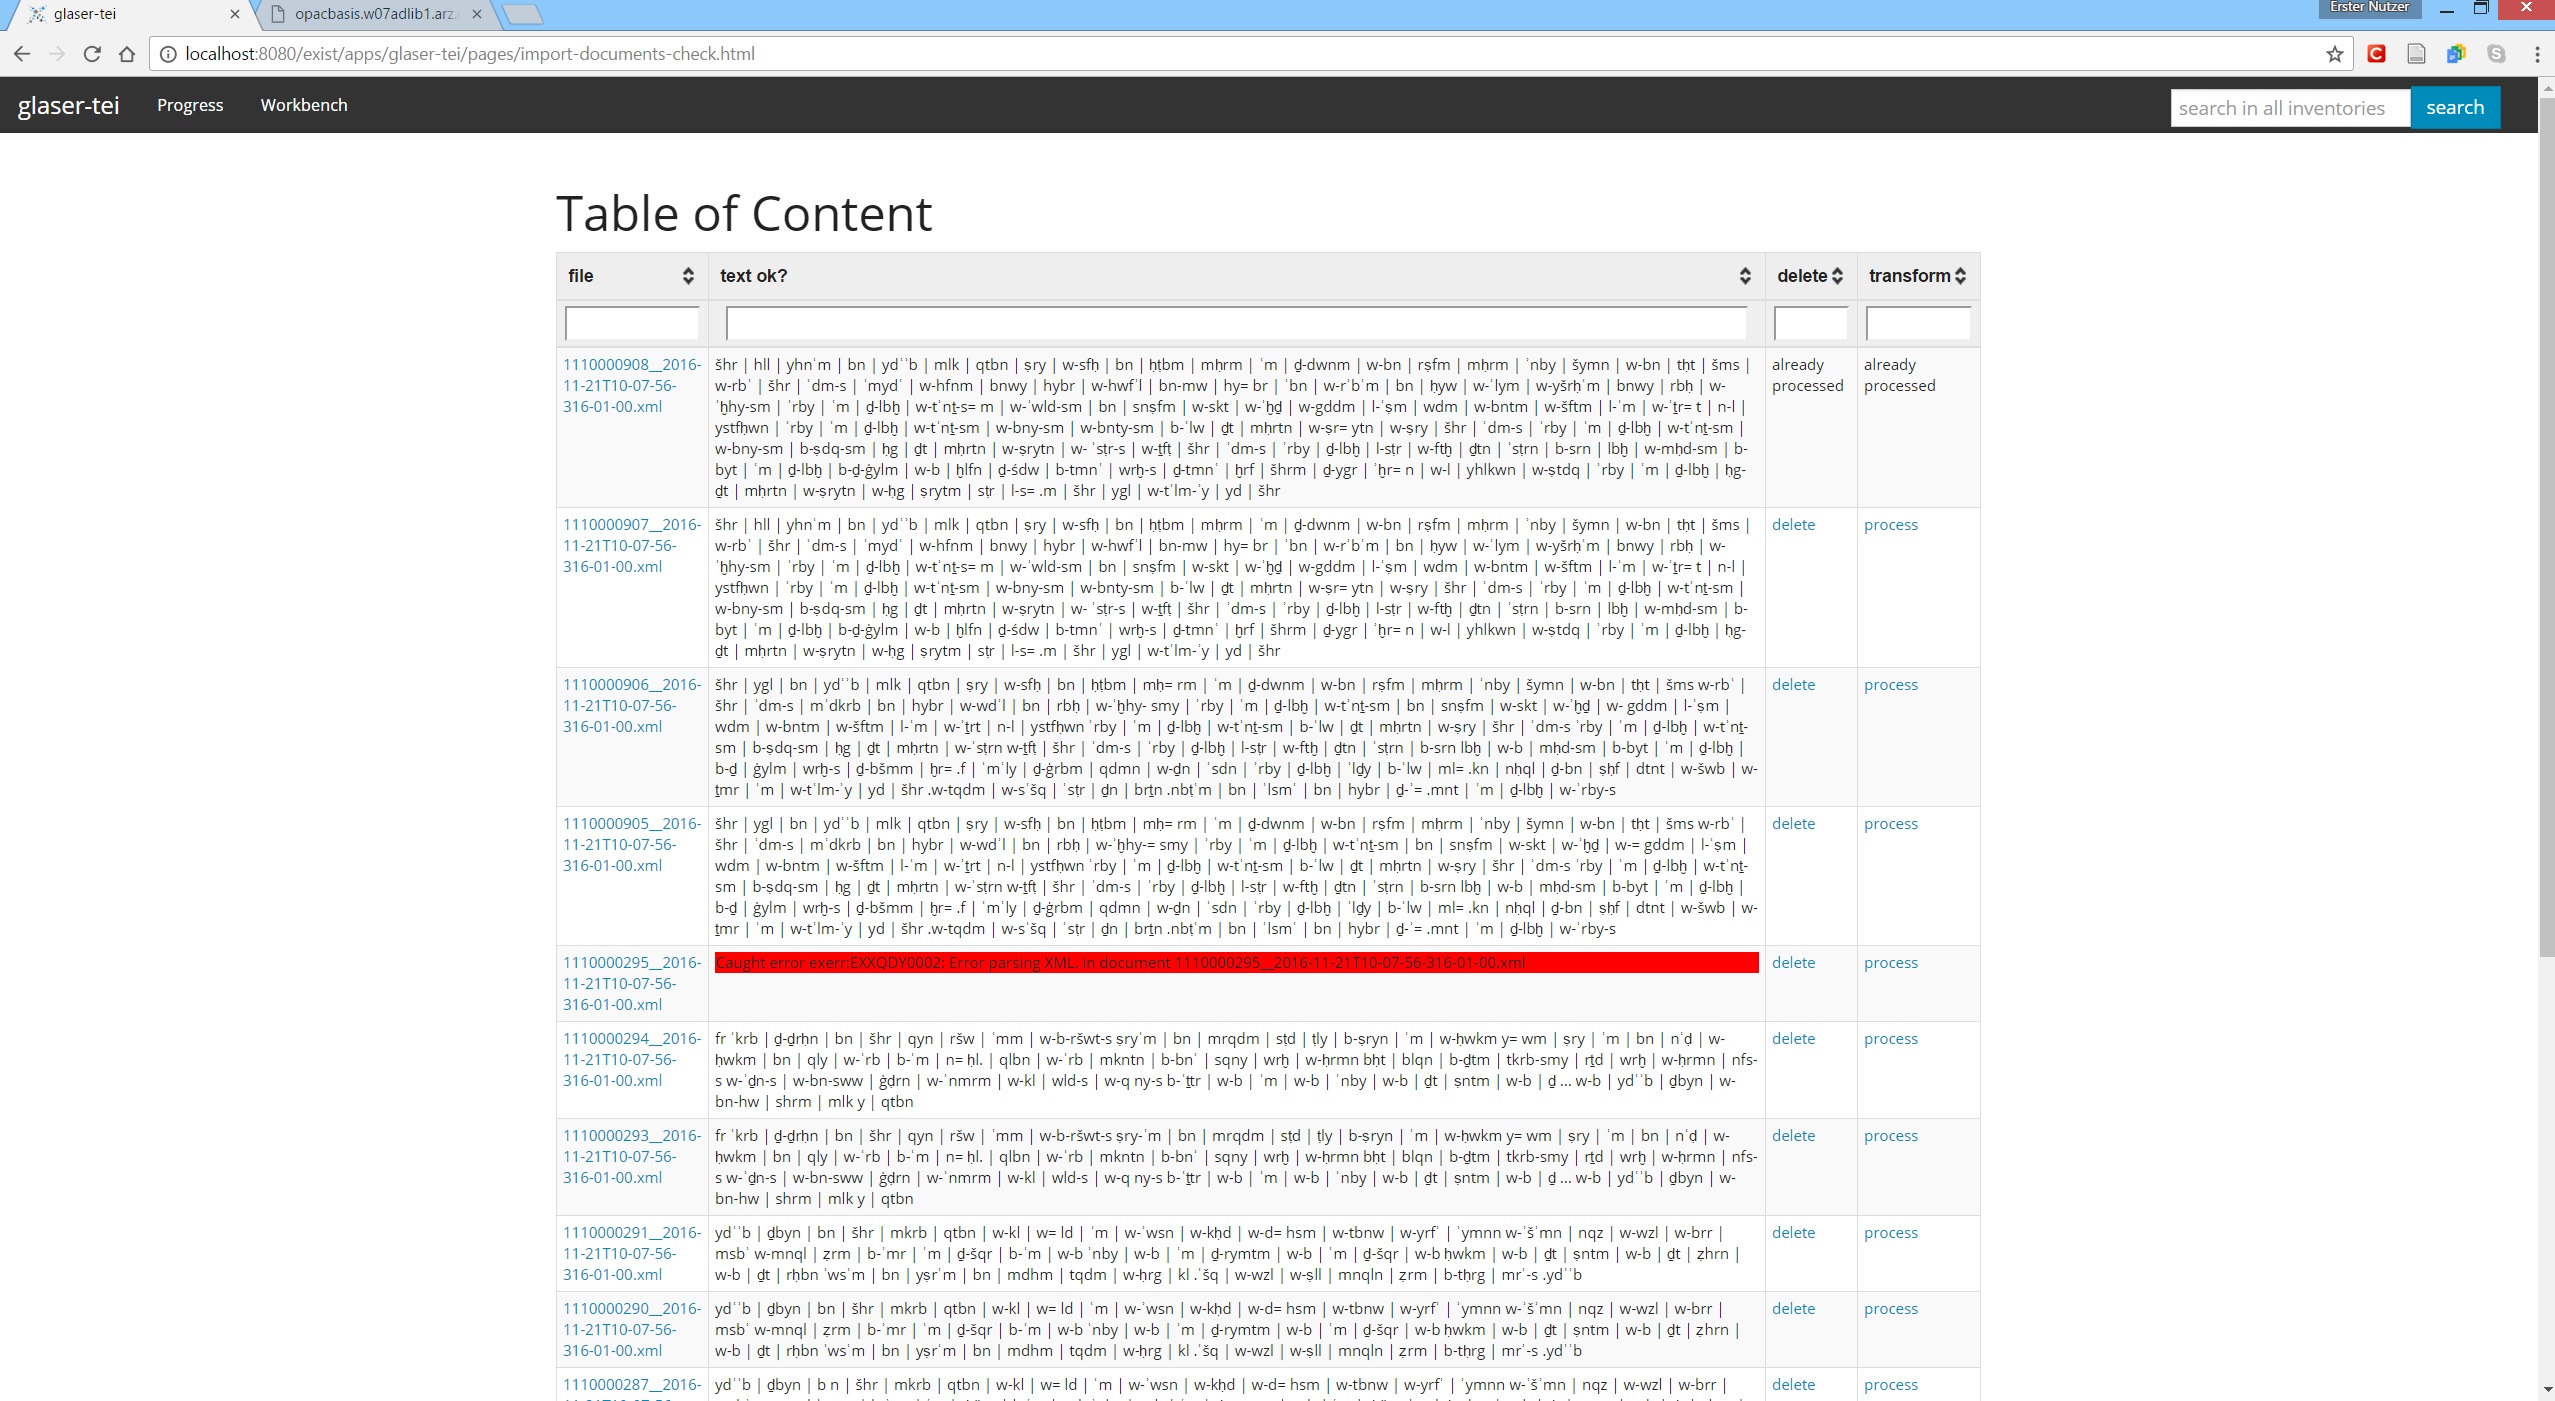Click process link for file 1110000295
2555x1401 pixels.
tap(1890, 963)
